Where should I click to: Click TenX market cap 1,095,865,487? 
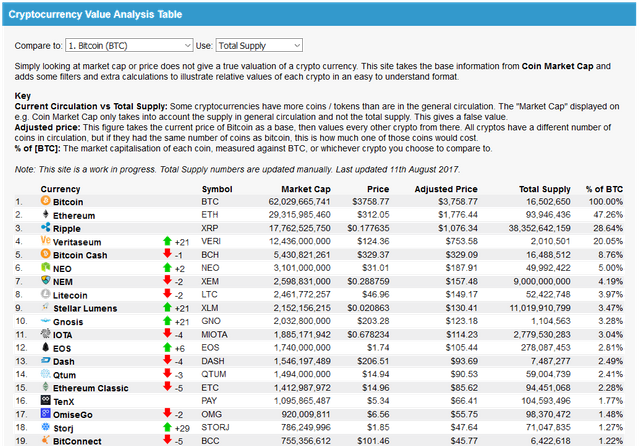tap(302, 401)
